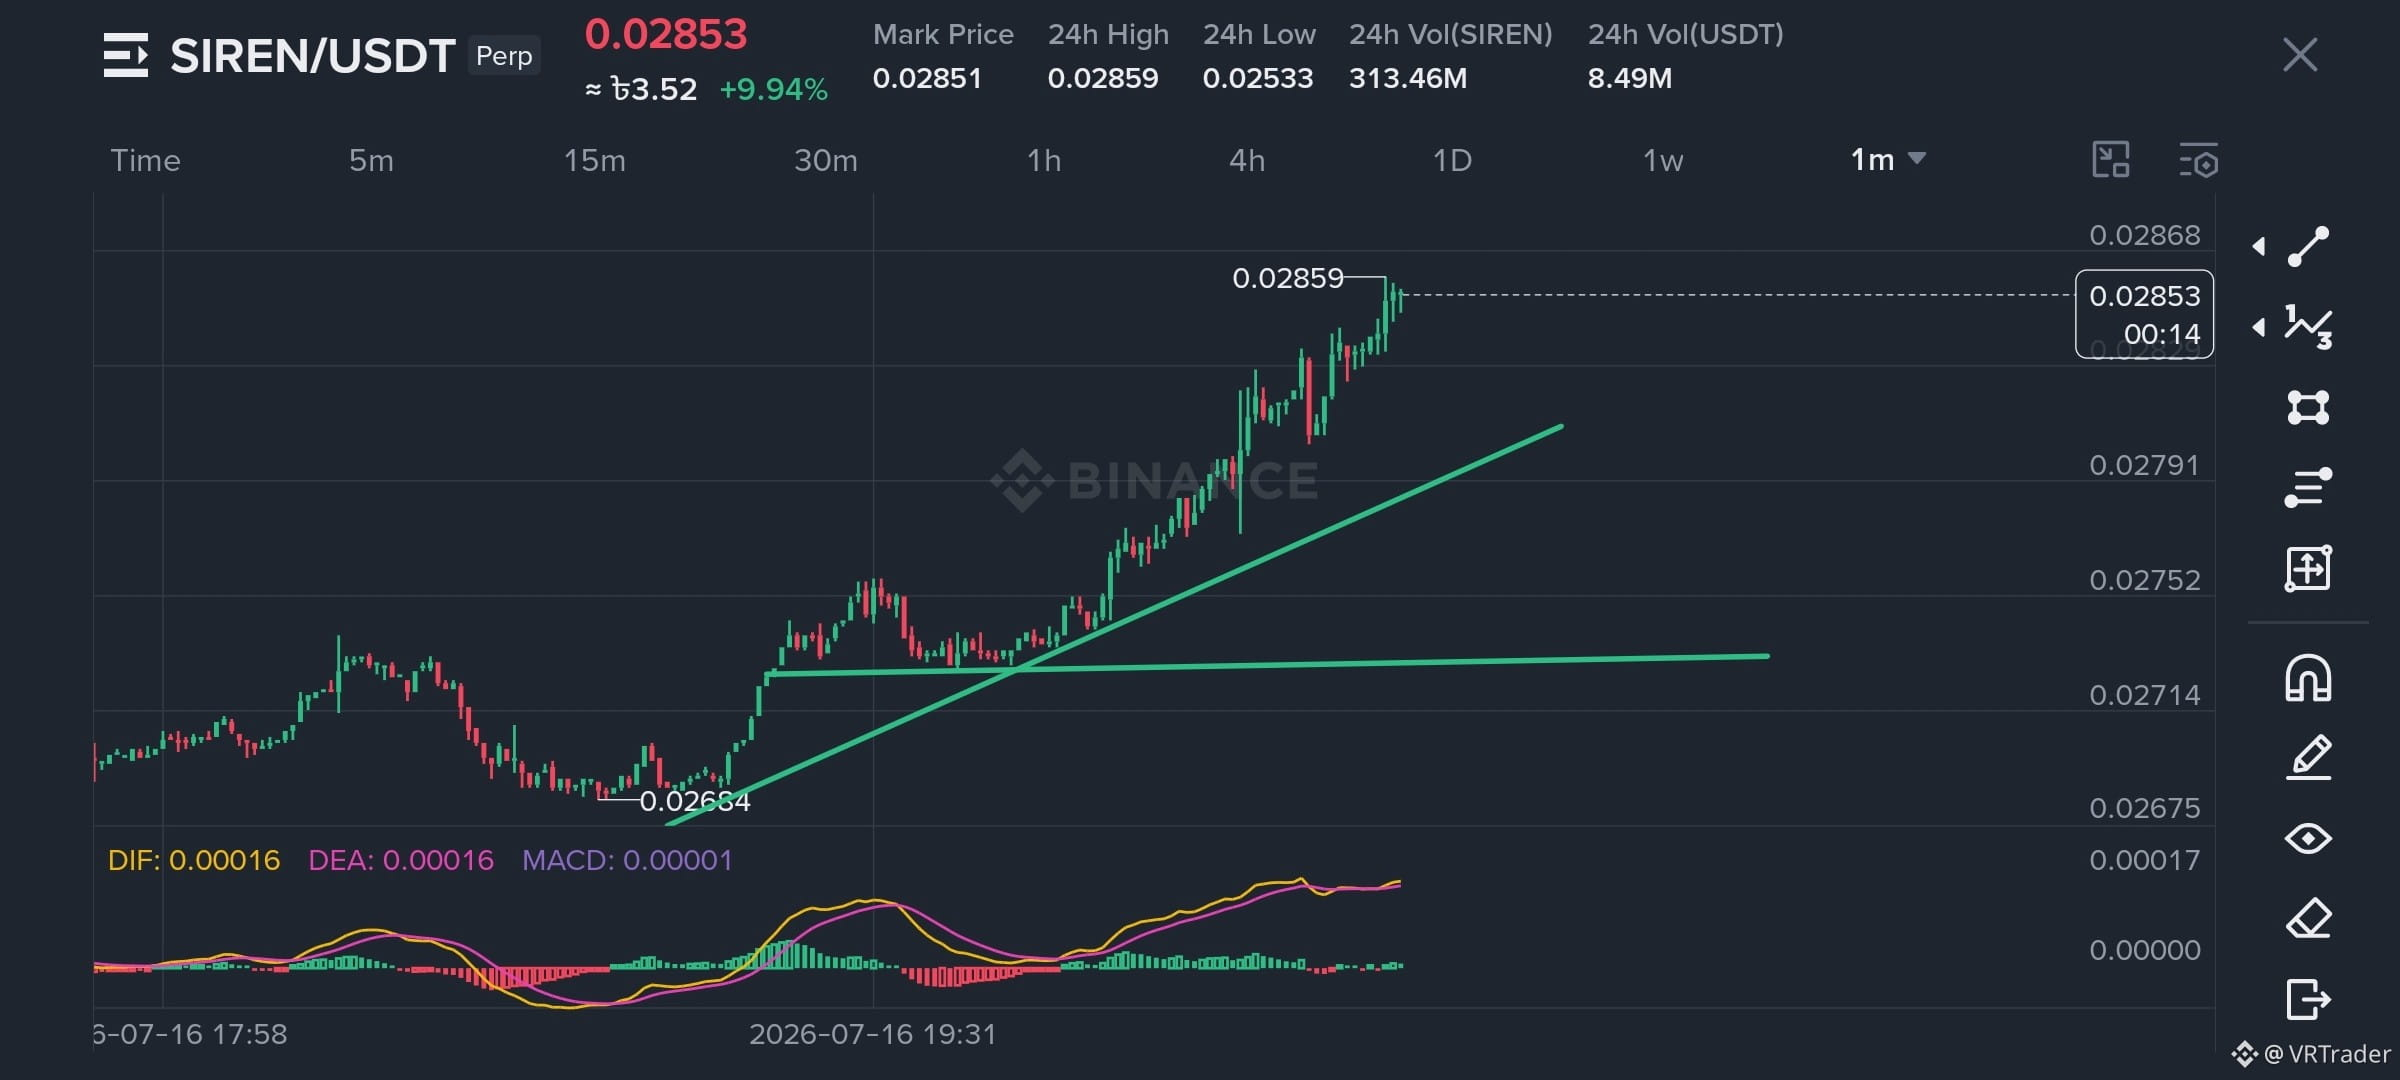Open the 1m interval dropdown

point(1888,160)
